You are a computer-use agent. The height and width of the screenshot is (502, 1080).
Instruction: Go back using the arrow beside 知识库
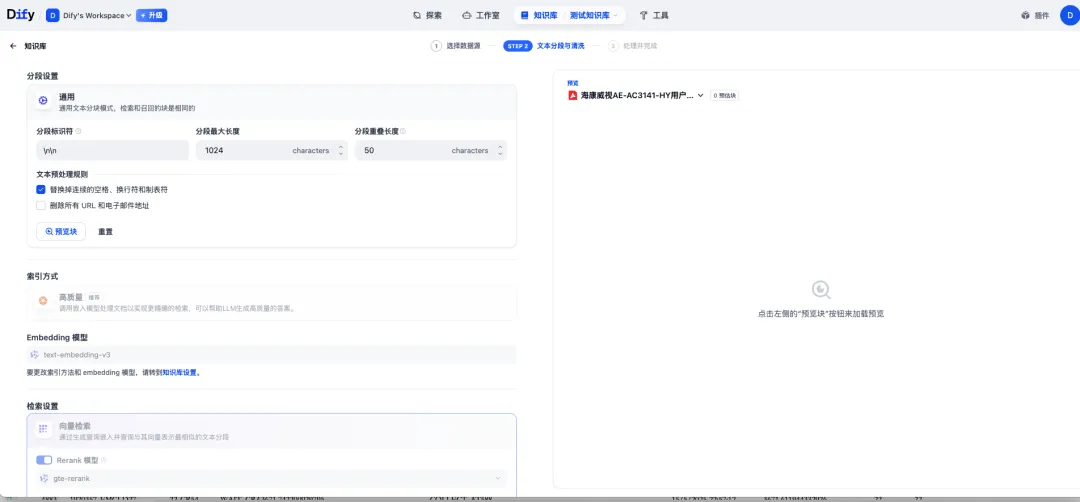click(13, 46)
